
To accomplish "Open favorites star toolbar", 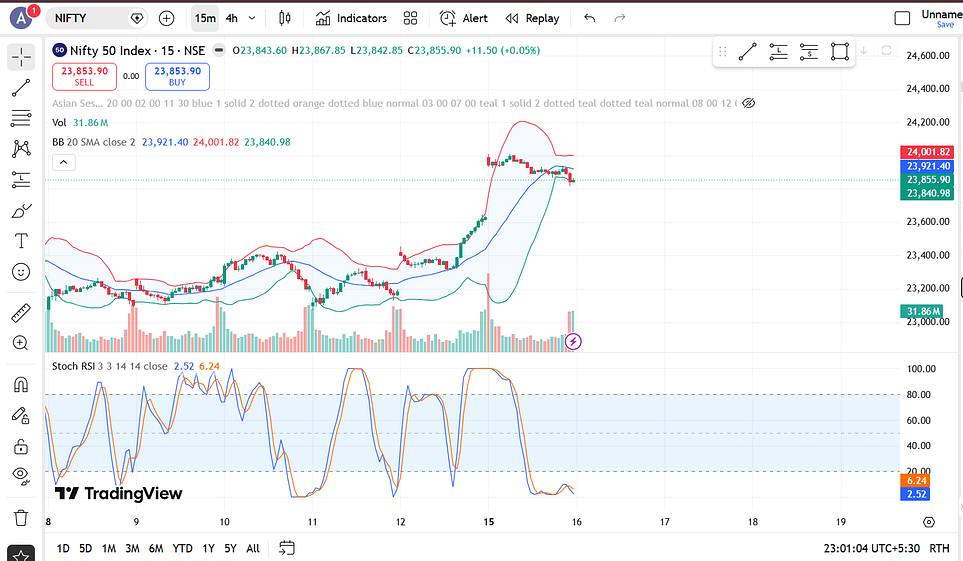I will (21, 555).
